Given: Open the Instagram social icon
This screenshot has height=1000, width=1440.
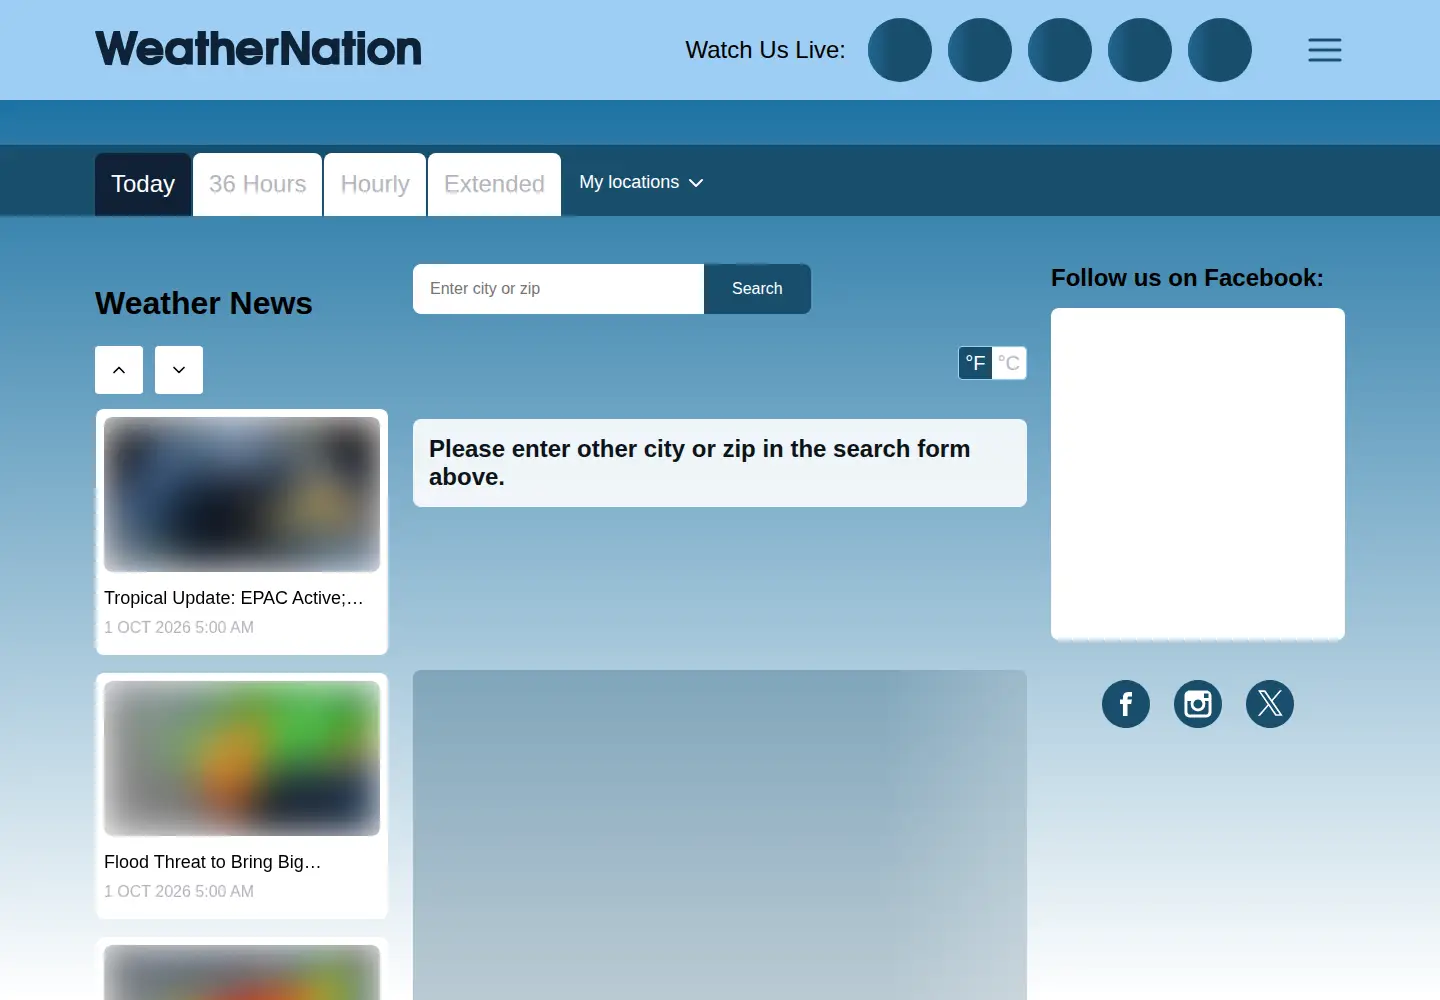Looking at the screenshot, I should tap(1198, 704).
